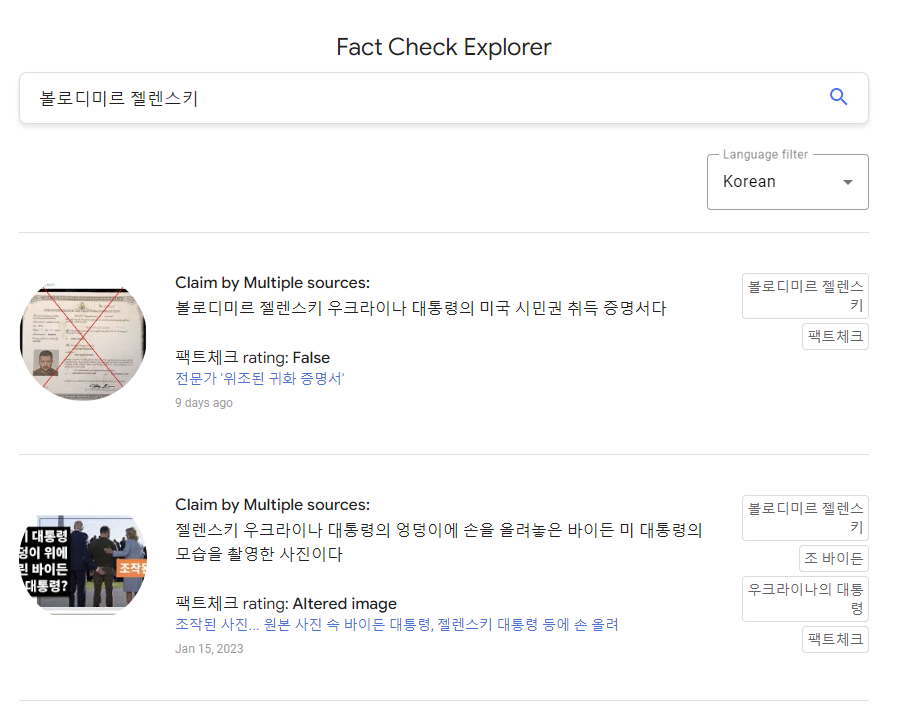Click the claim text about 바이든 미 대통령의 모습
This screenshot has width=915, height=713.
click(439, 542)
